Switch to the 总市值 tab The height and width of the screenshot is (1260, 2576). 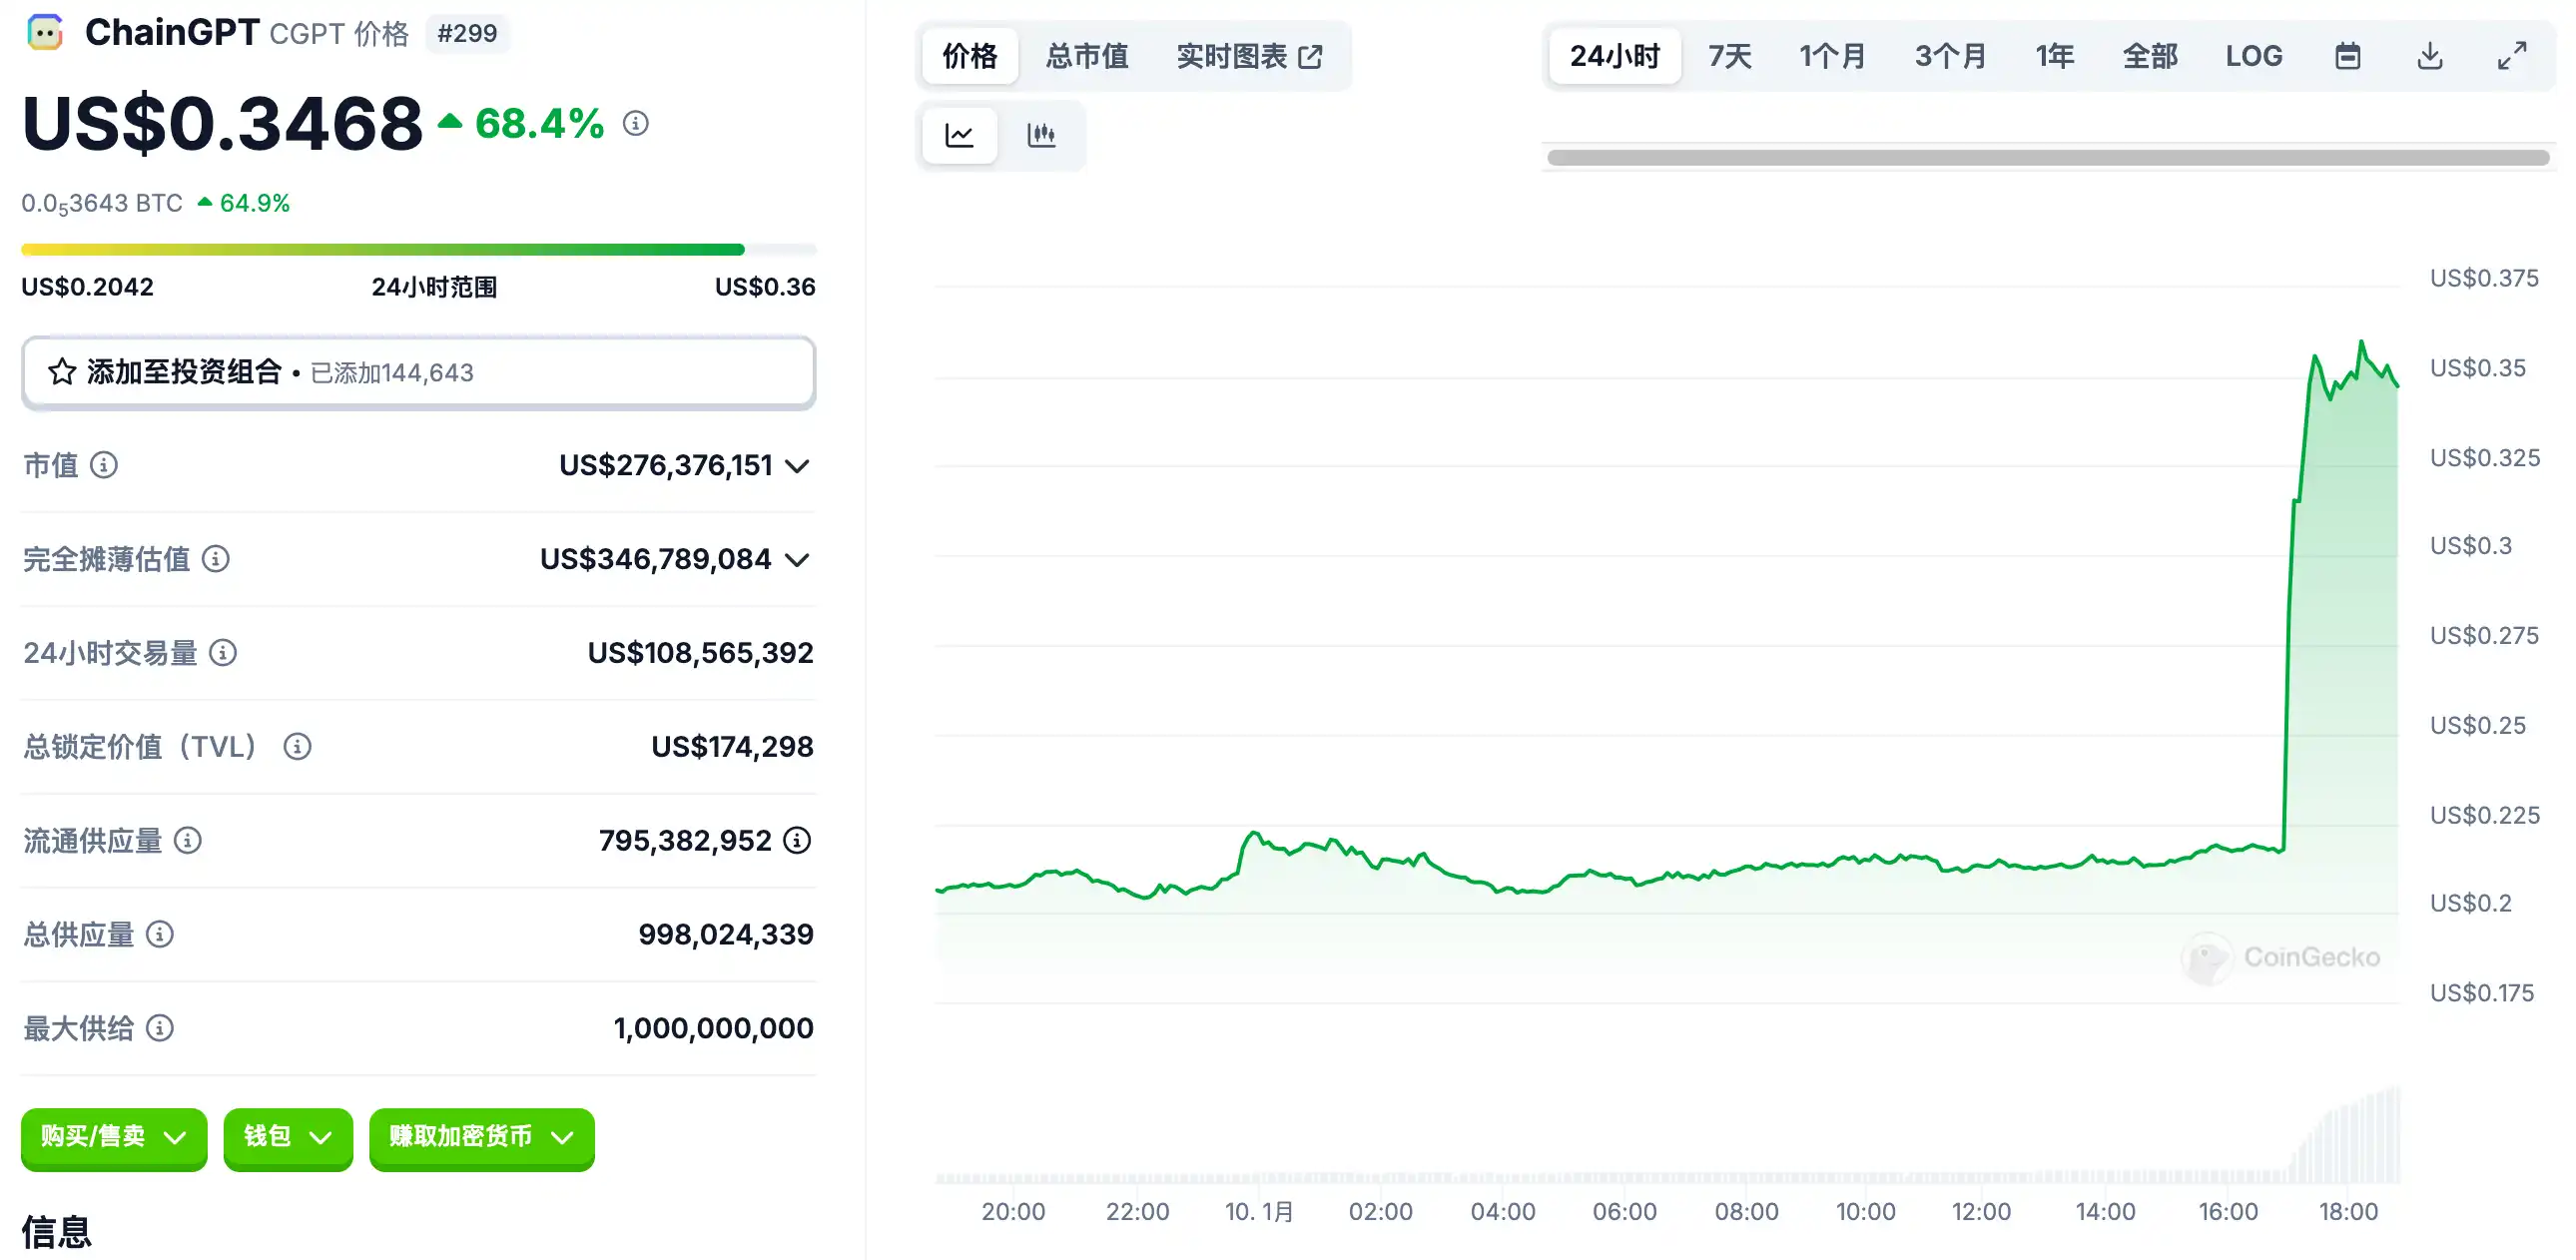1086,56
